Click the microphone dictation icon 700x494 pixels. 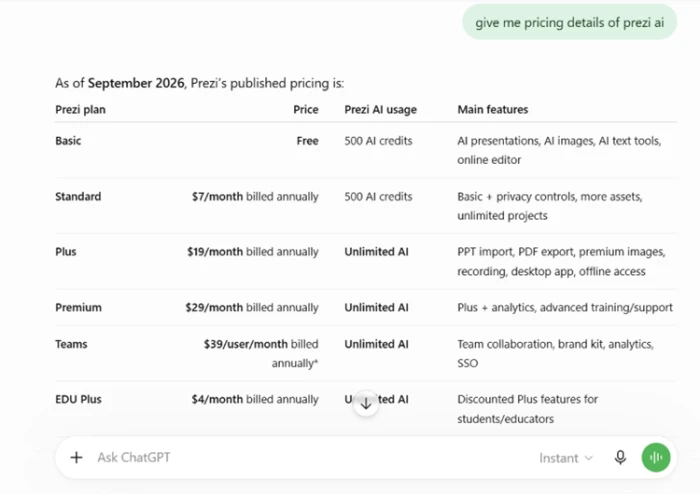coord(620,457)
